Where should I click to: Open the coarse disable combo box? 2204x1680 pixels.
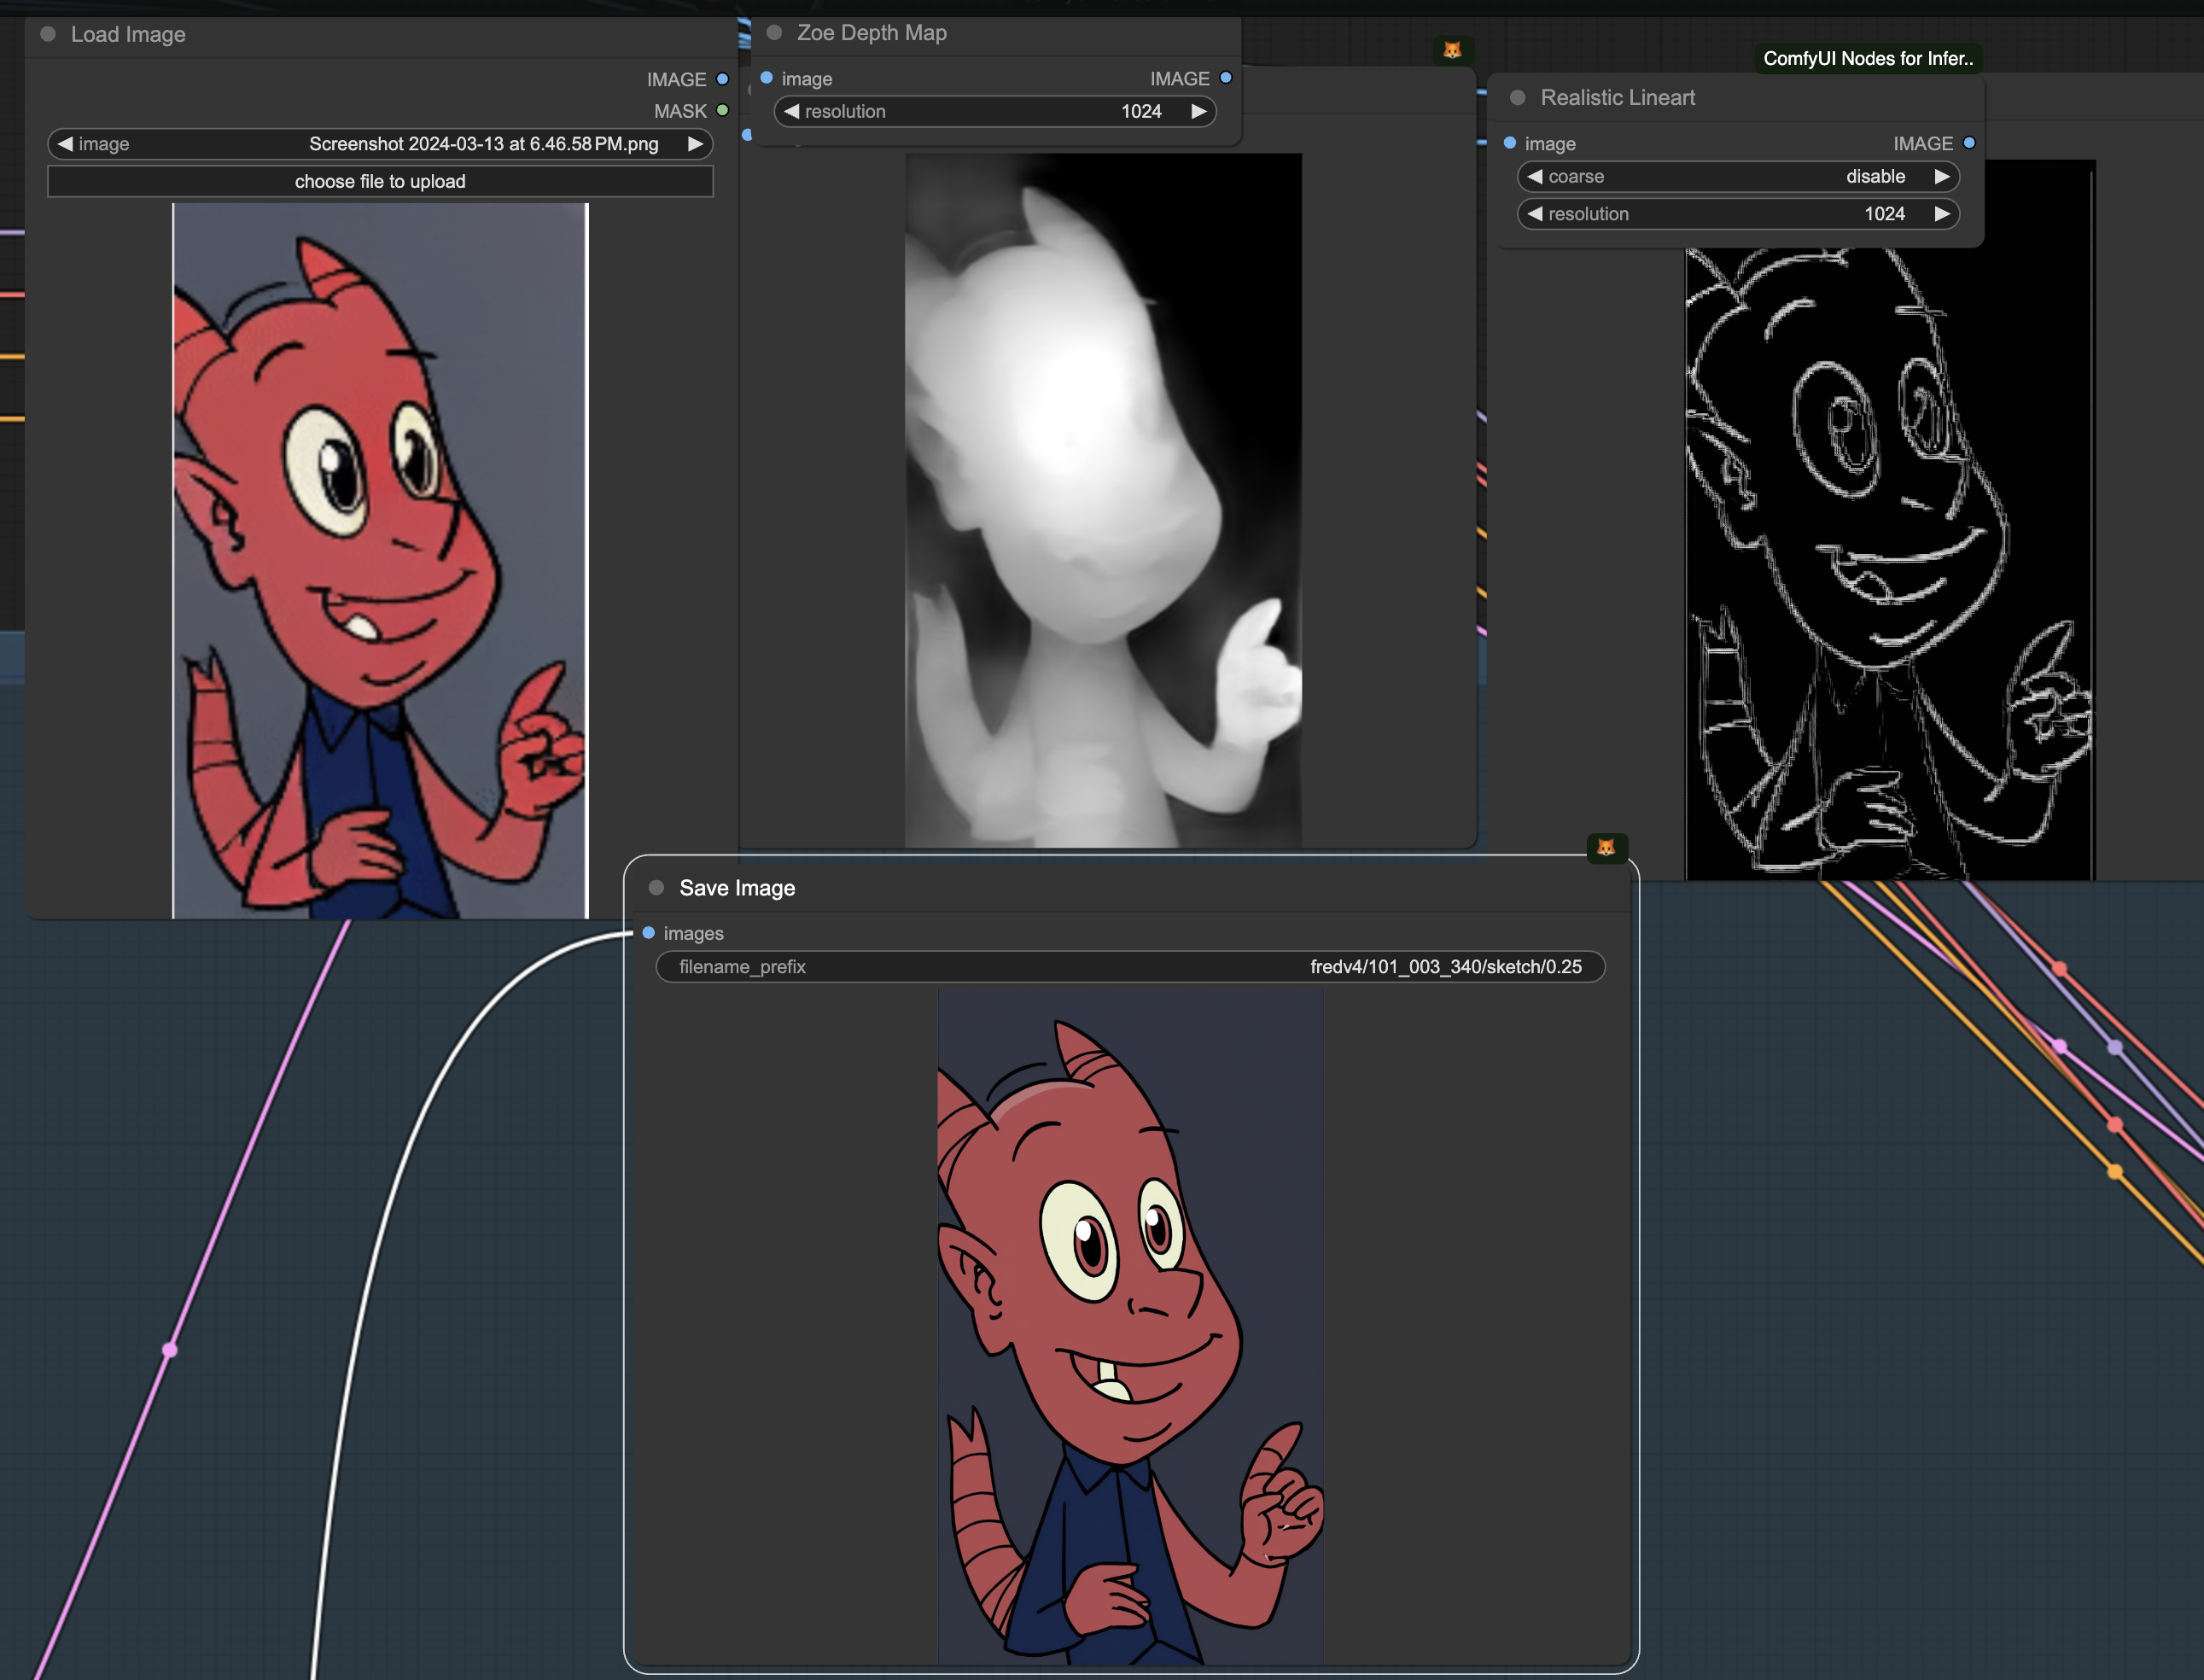(x=1738, y=176)
